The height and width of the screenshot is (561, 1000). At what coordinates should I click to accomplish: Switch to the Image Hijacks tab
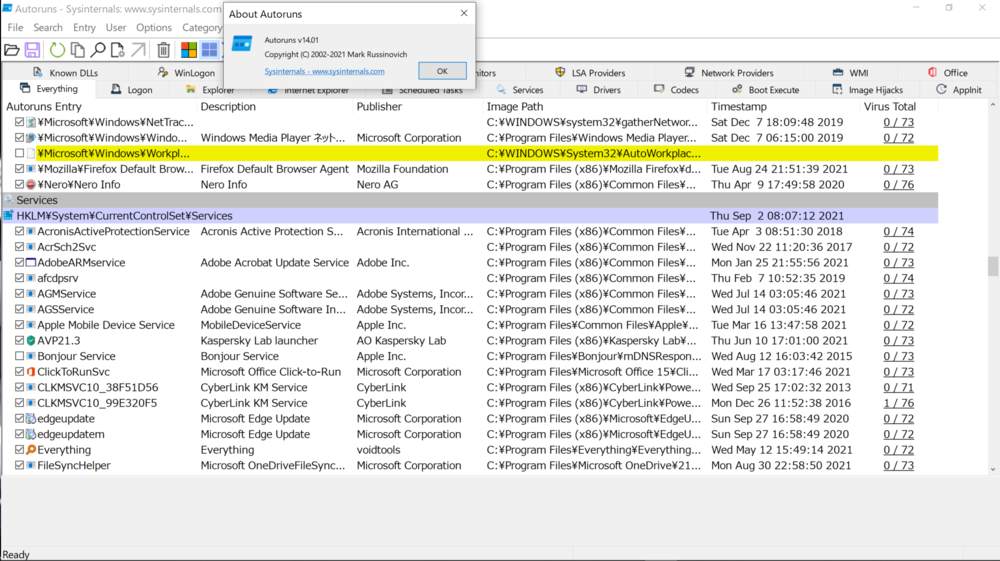(x=867, y=90)
